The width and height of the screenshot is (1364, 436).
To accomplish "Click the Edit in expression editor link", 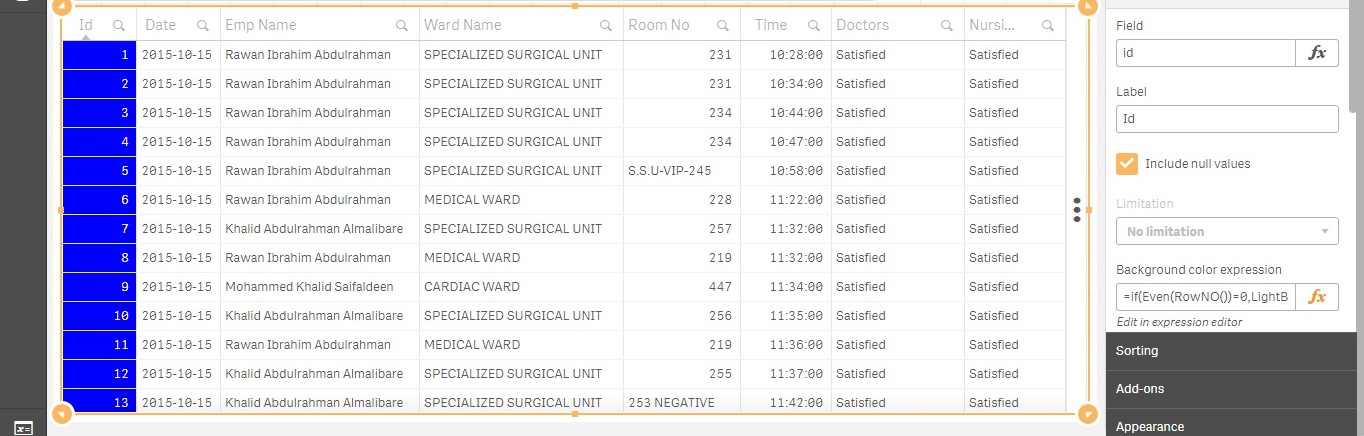I will coord(1179,322).
